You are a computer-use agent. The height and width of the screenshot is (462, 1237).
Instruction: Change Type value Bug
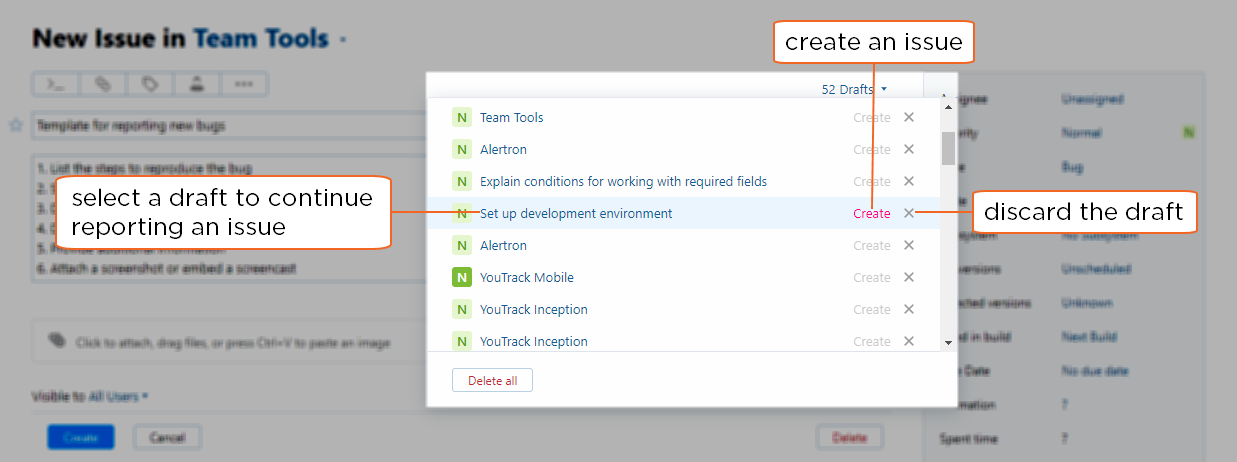coord(1071,167)
